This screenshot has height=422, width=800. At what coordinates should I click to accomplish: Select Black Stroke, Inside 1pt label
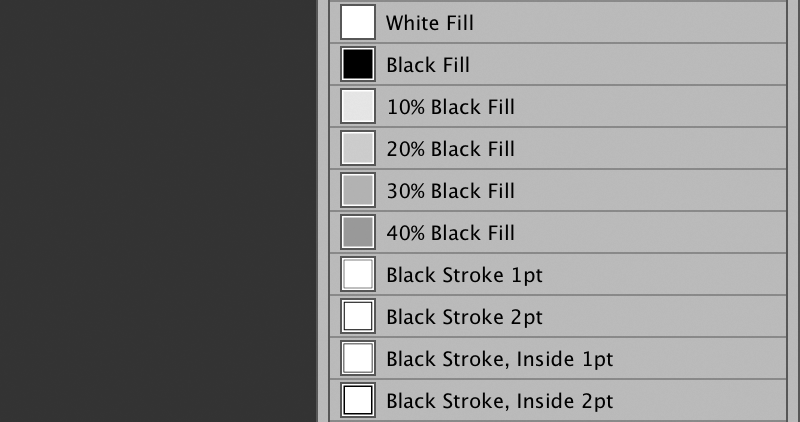coord(499,359)
